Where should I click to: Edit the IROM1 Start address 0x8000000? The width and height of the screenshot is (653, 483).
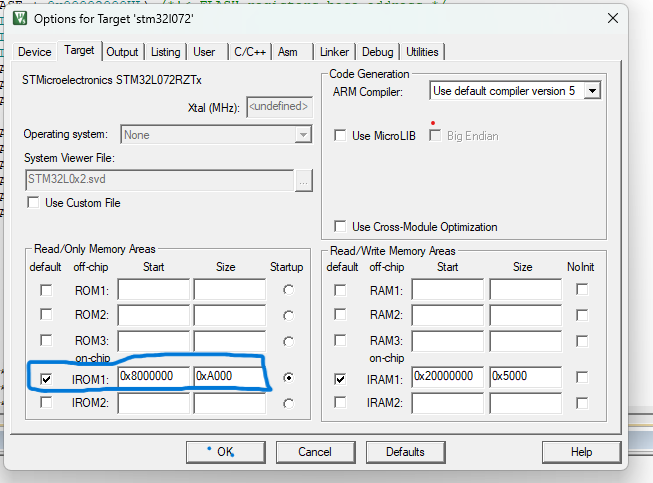[x=154, y=376]
